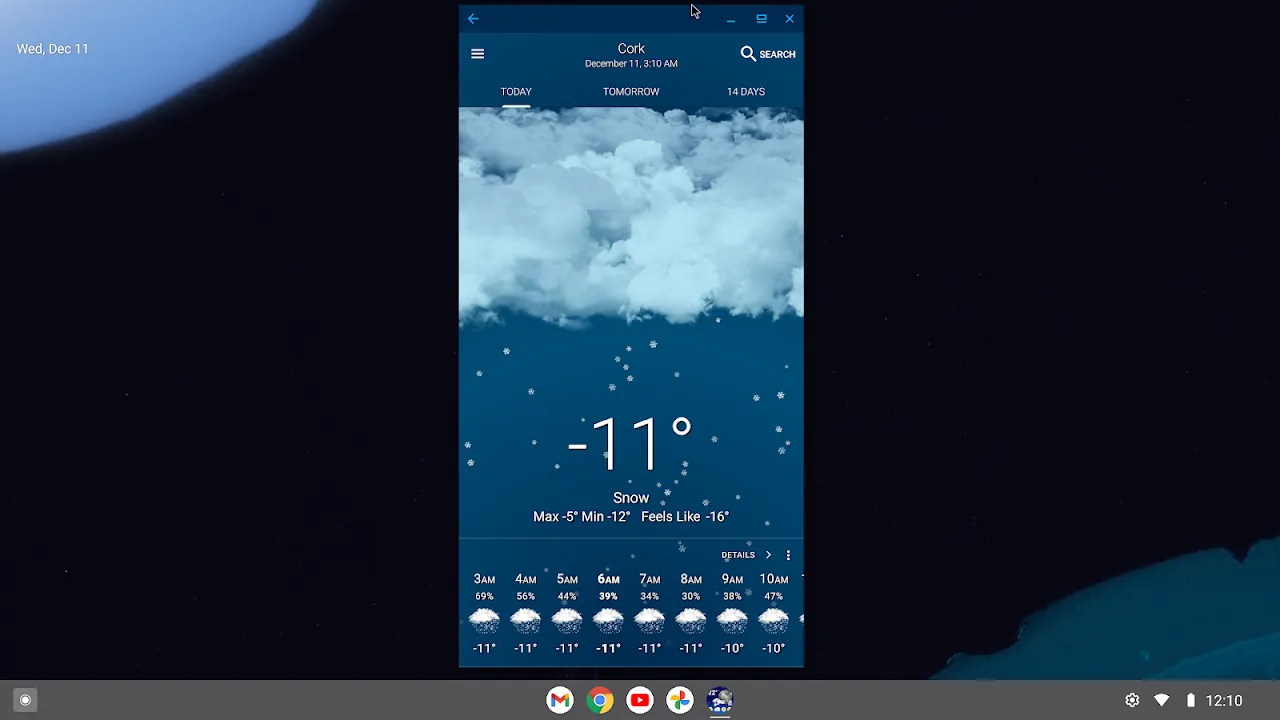Click the 44% precipitation value at 5AM
This screenshot has width=1280, height=720.
pyautogui.click(x=567, y=596)
